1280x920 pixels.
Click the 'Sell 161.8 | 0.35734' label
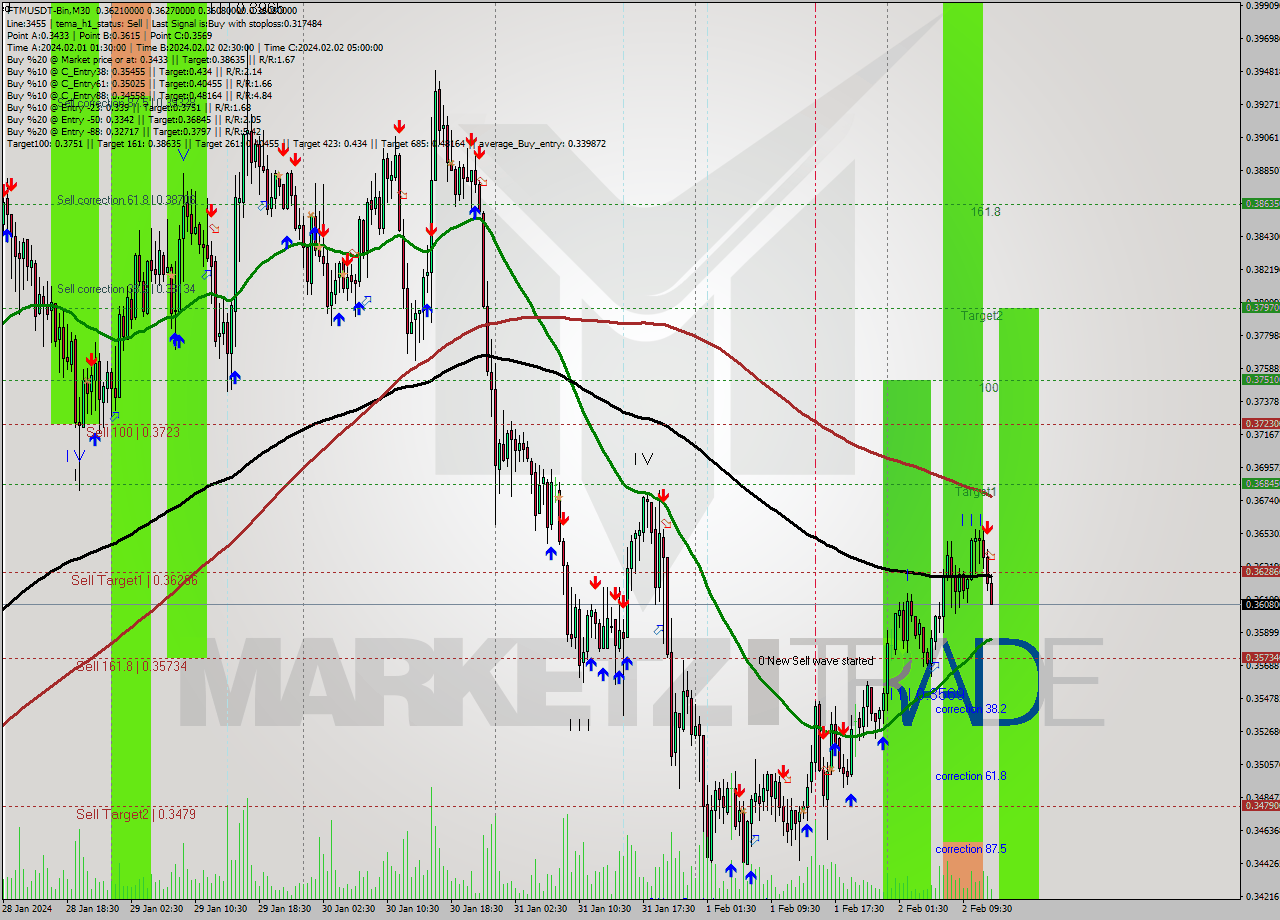[131, 666]
